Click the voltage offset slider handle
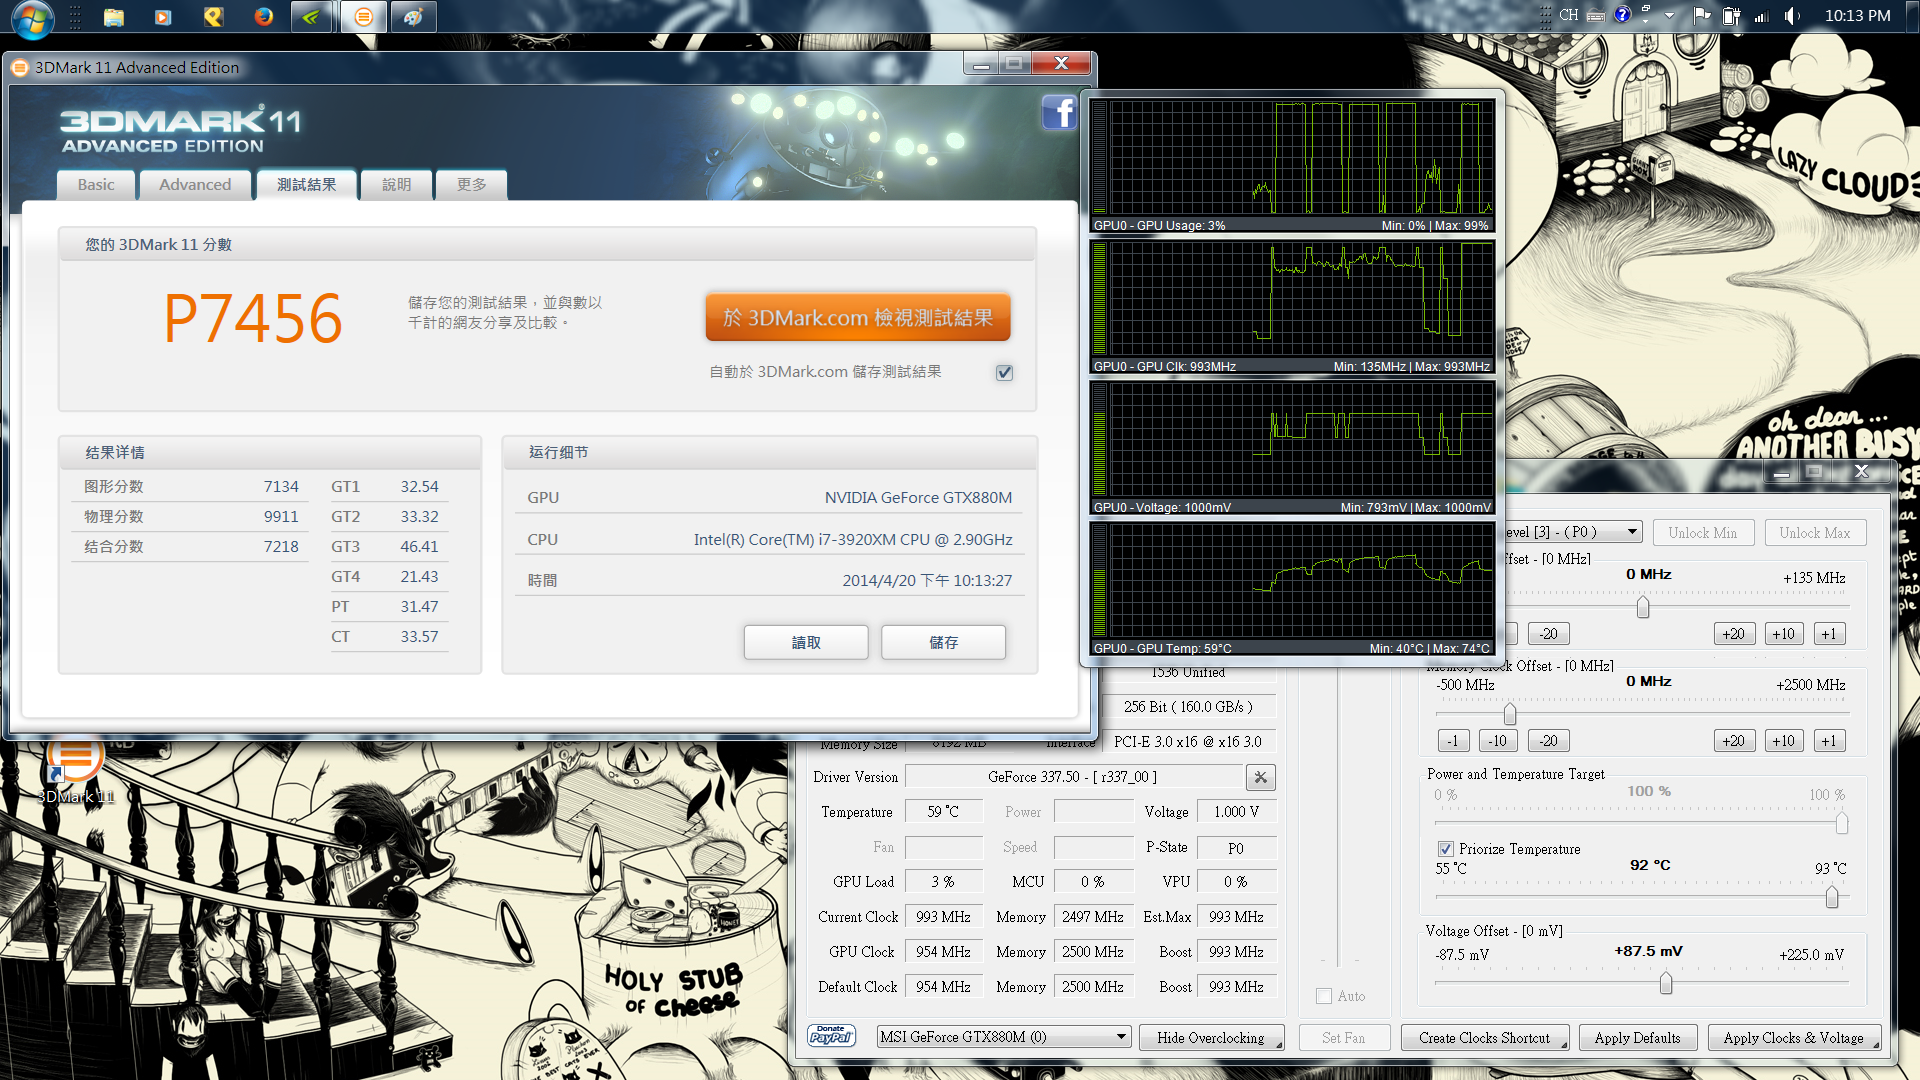Image resolution: width=1920 pixels, height=1080 pixels. (x=1666, y=984)
